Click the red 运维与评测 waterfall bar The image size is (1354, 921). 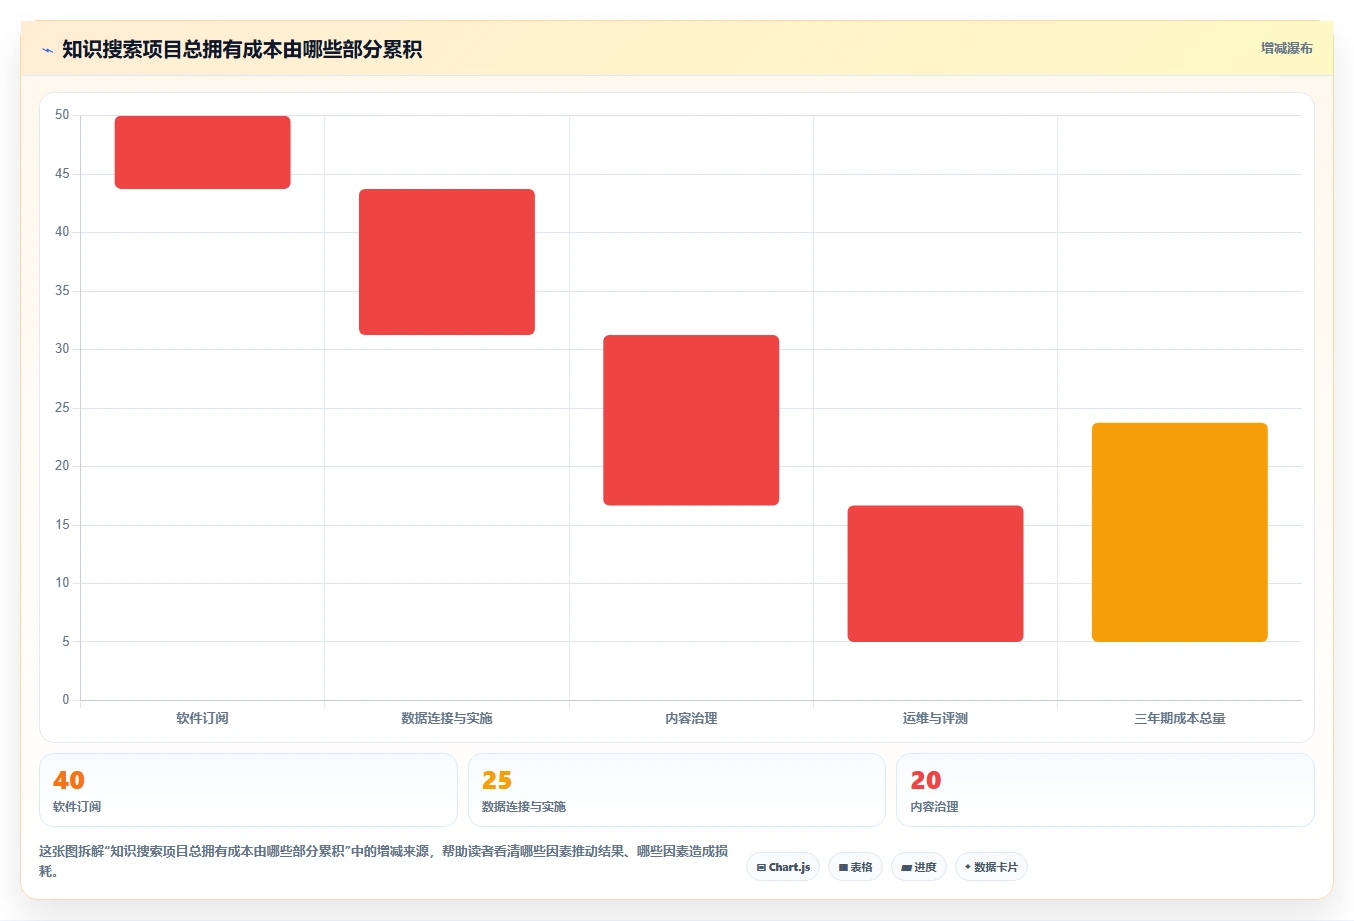tap(935, 574)
